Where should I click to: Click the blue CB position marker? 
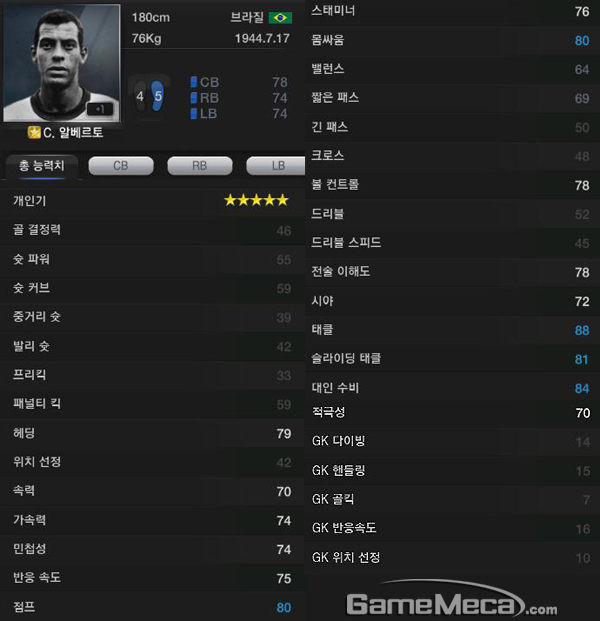(194, 82)
